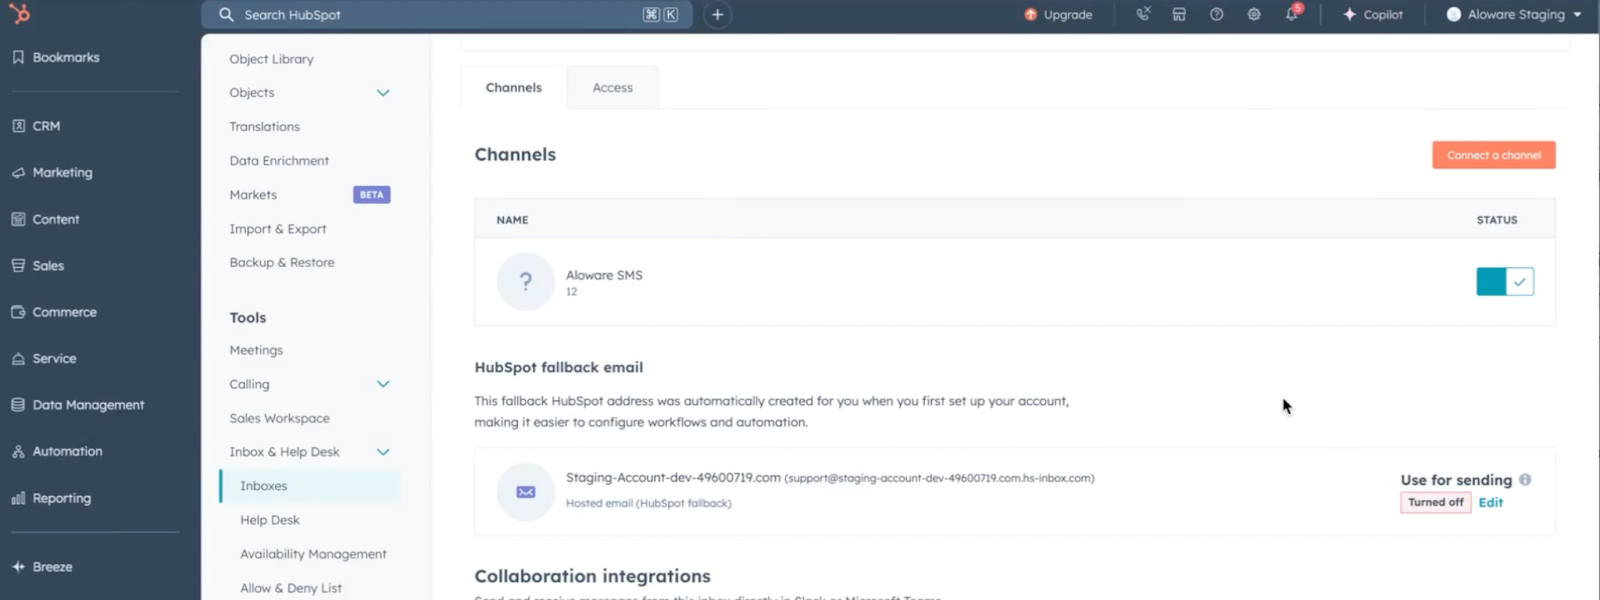Select Help Desk in settings sidebar

(270, 520)
